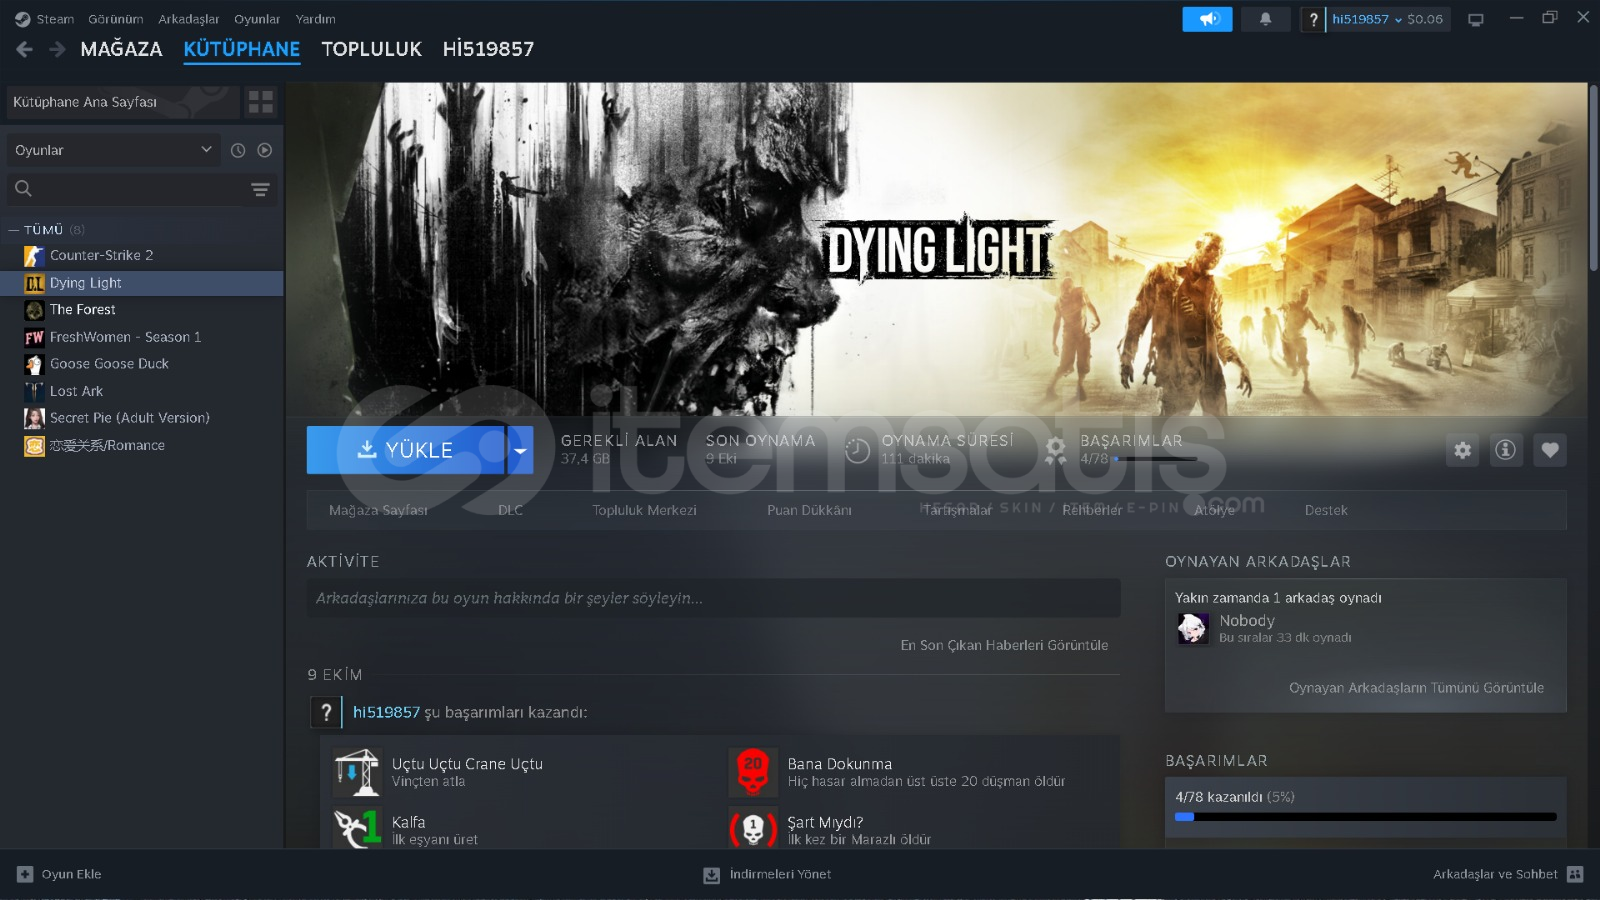This screenshot has width=1600, height=900.
Task: Toggle the ready-to-play filter icon
Action: coord(265,150)
